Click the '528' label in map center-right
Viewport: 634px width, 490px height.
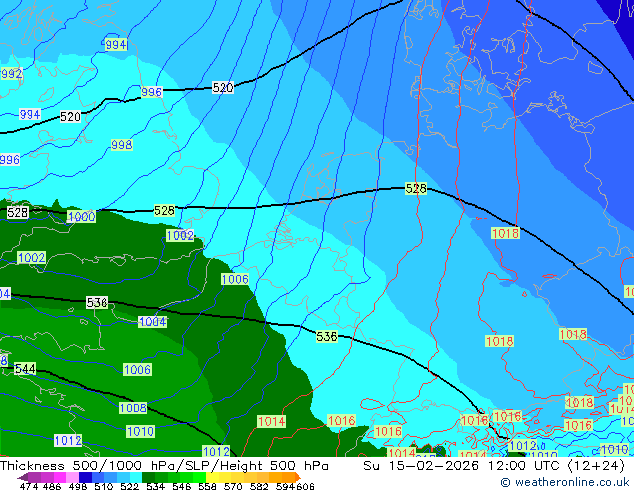tap(416, 188)
